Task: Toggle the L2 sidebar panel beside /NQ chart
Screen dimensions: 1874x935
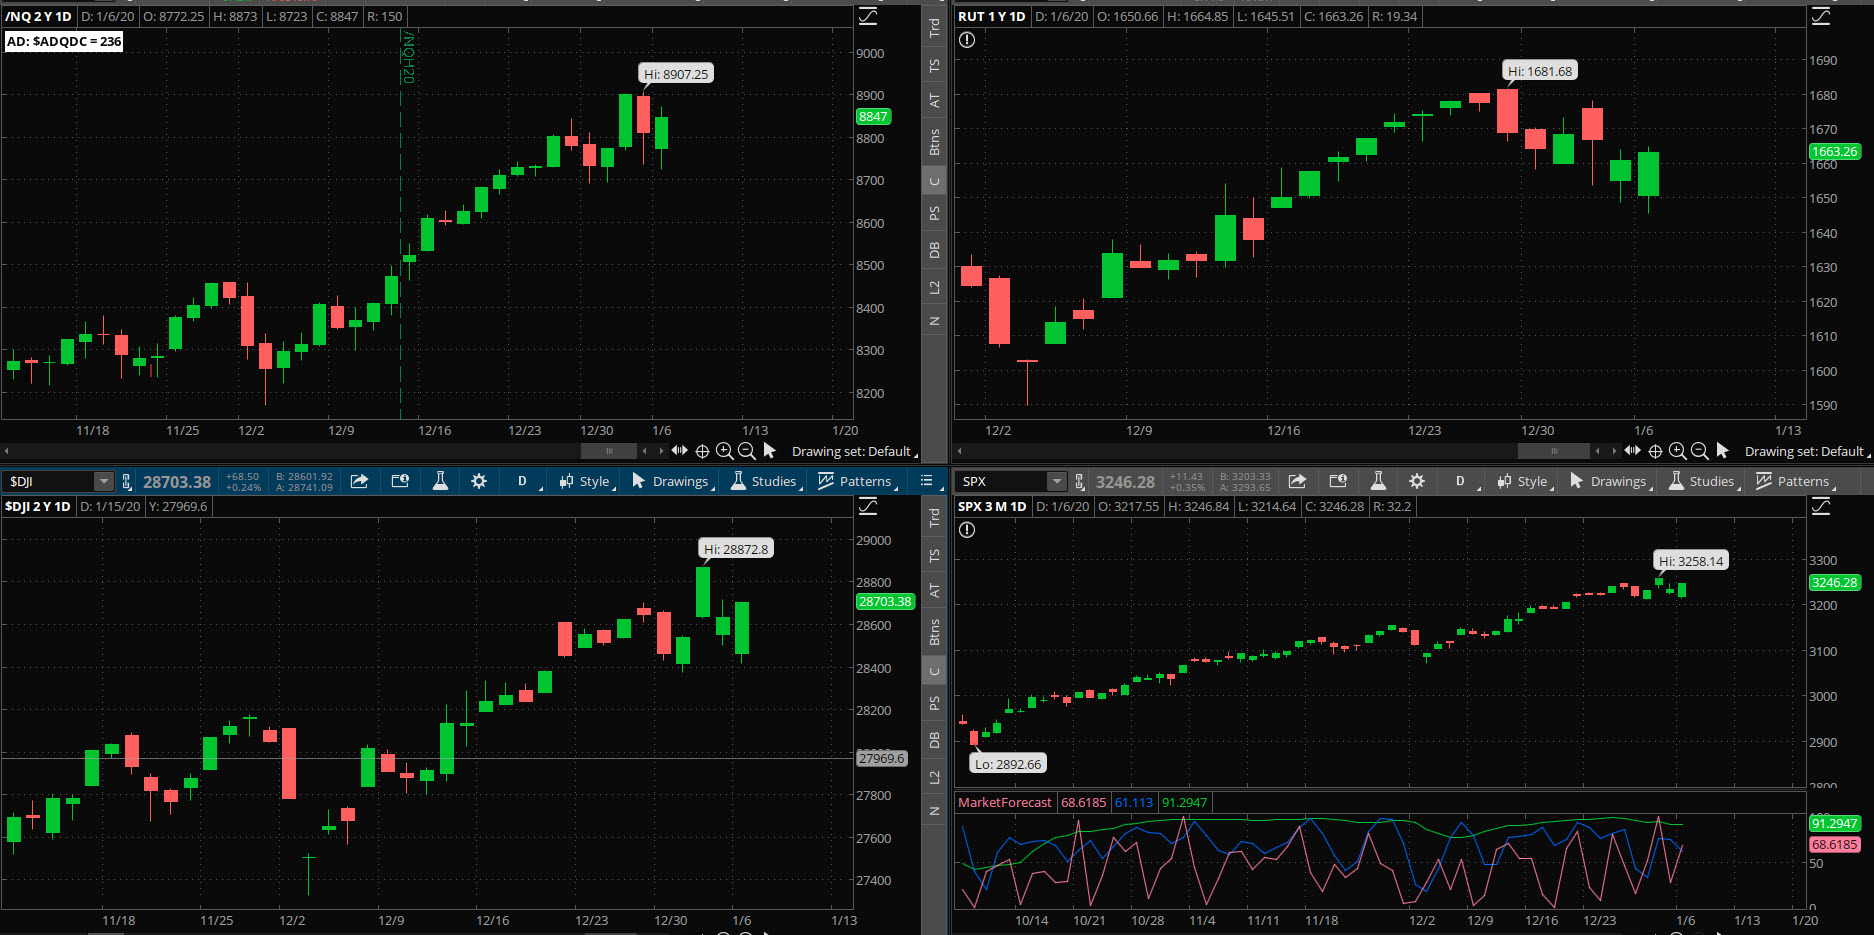Action: click(934, 287)
